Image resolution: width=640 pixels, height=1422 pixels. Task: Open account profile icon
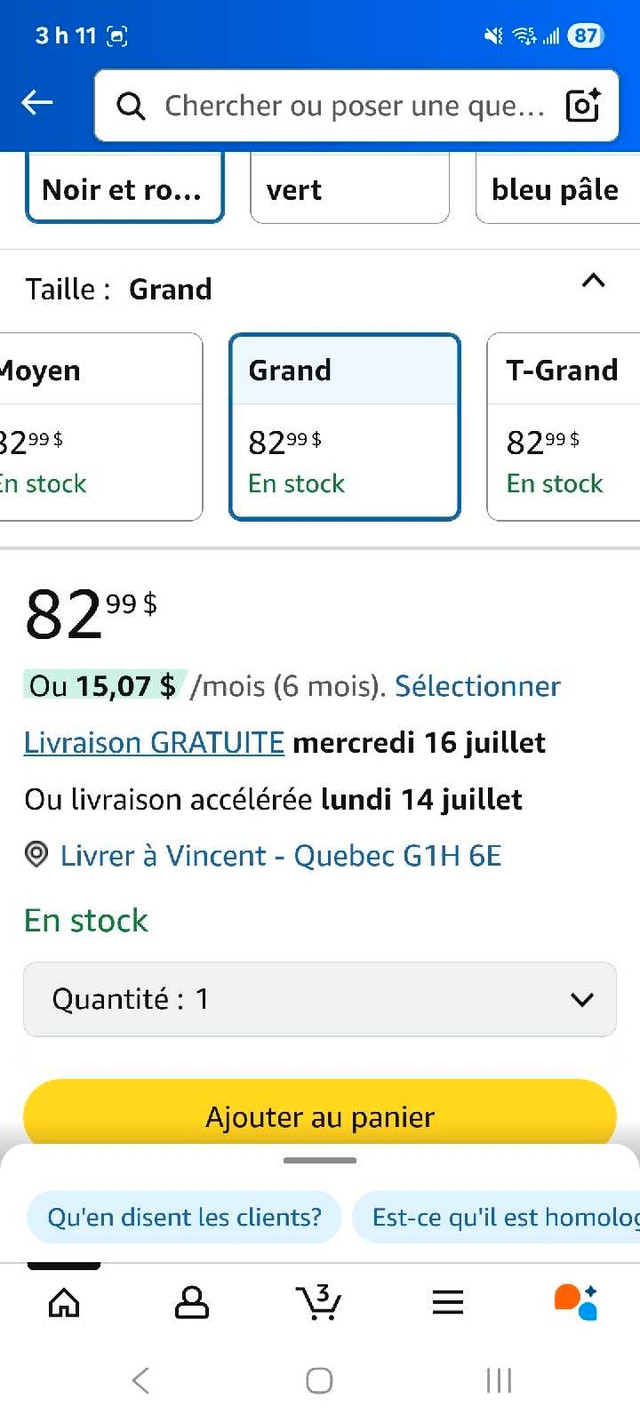click(x=192, y=1301)
